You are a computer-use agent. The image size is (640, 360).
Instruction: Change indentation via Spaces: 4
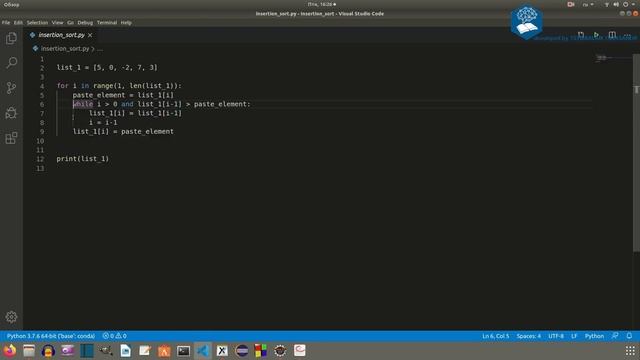[528, 336]
